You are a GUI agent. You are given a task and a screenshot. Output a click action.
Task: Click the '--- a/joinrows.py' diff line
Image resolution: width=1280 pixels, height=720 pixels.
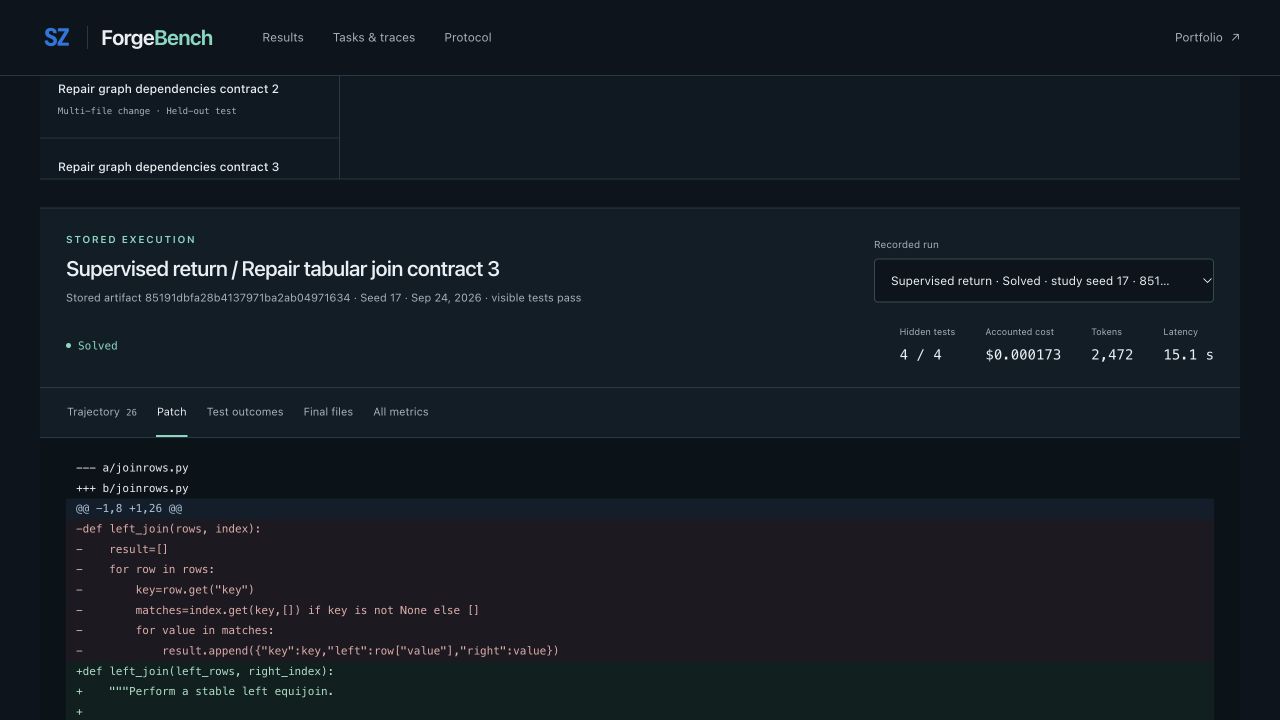click(640, 468)
